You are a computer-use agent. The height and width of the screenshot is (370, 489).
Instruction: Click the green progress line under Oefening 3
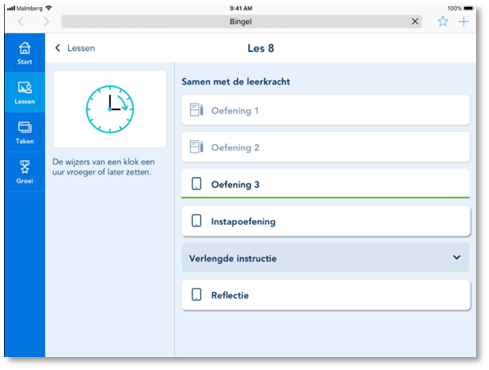coord(325,198)
